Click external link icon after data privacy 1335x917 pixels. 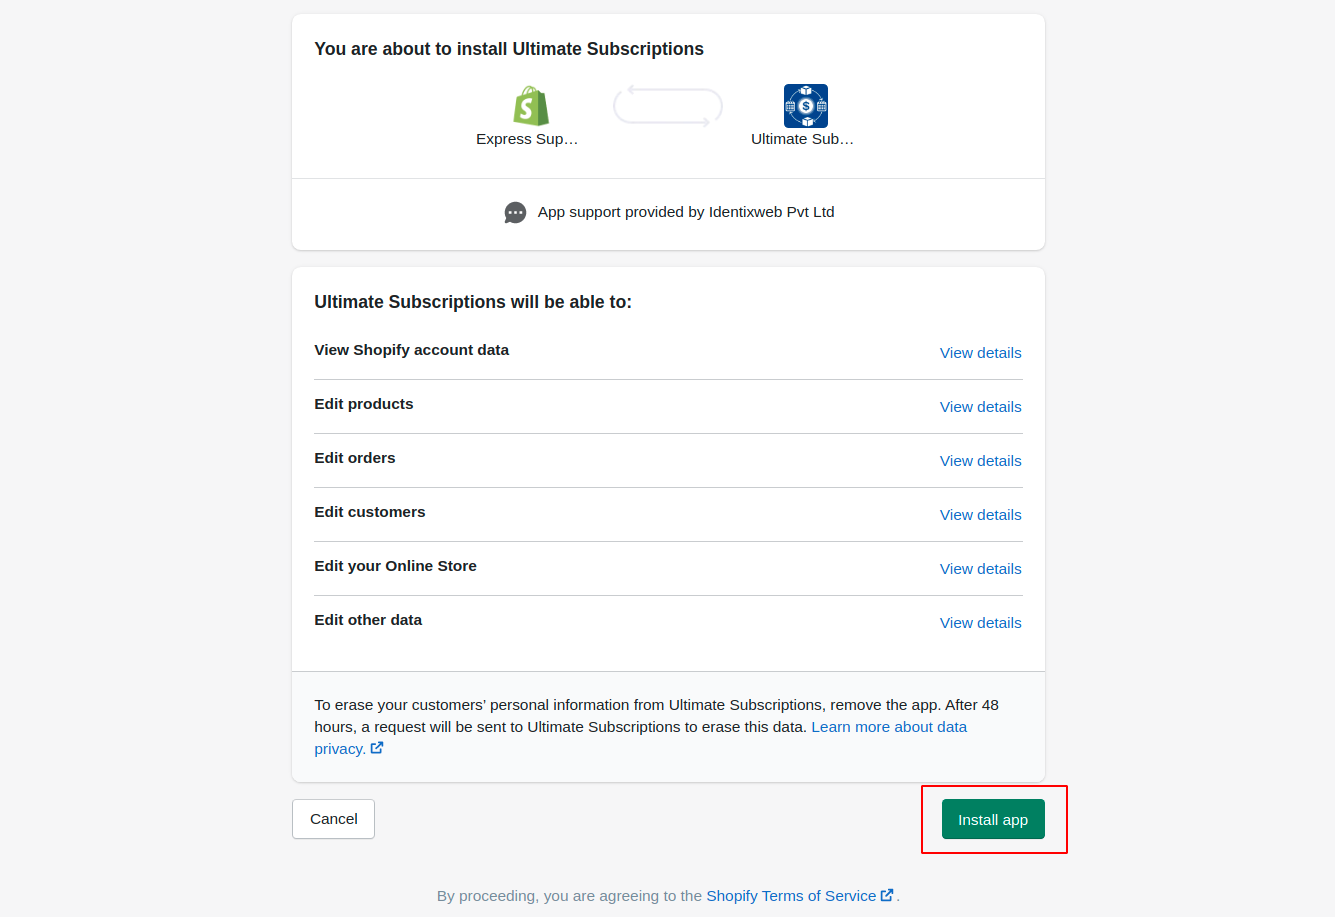(x=377, y=748)
